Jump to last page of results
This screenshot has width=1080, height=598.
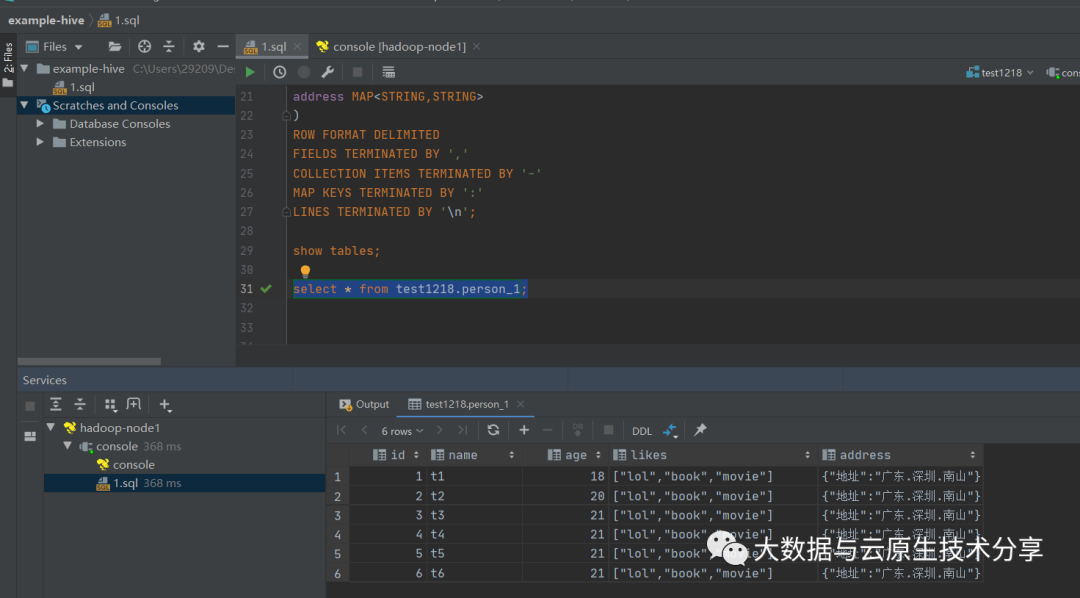[x=463, y=430]
